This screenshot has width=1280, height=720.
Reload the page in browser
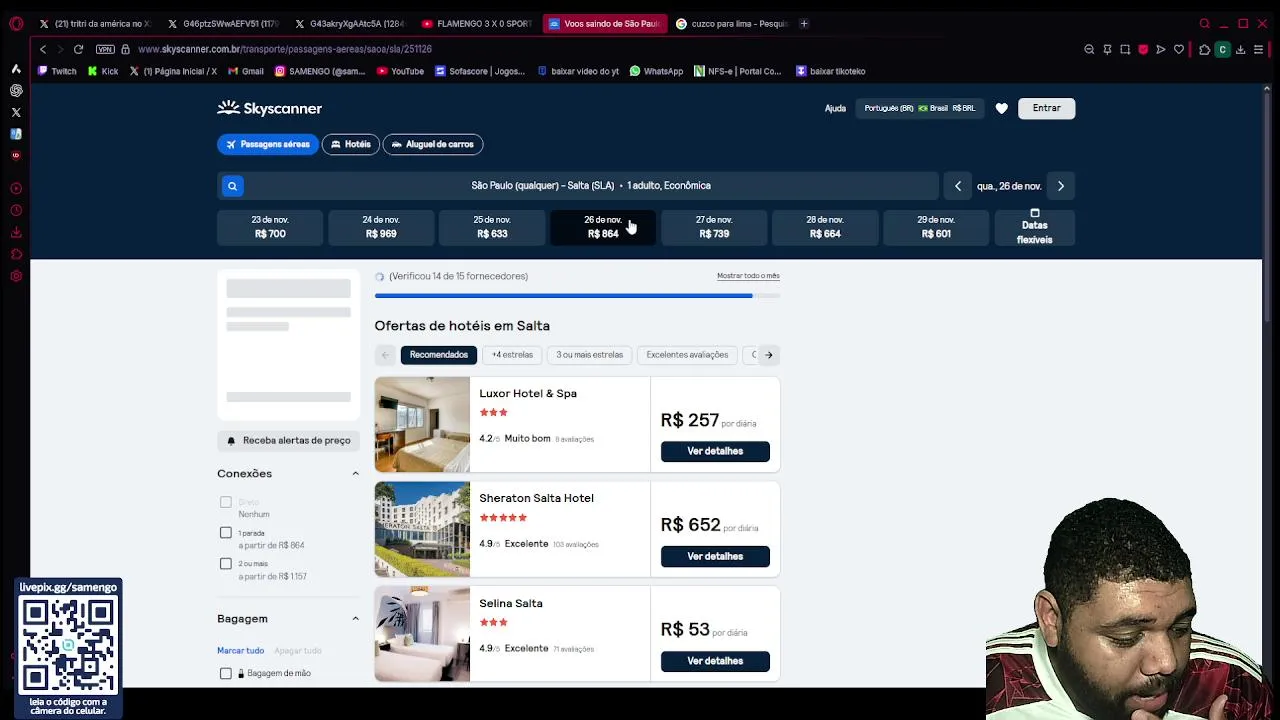click(78, 49)
